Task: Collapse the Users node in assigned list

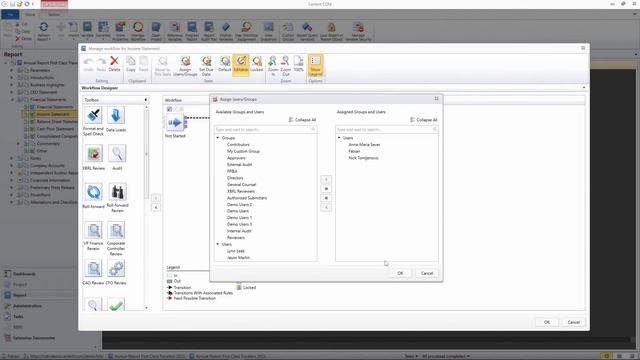Action: click(x=339, y=138)
